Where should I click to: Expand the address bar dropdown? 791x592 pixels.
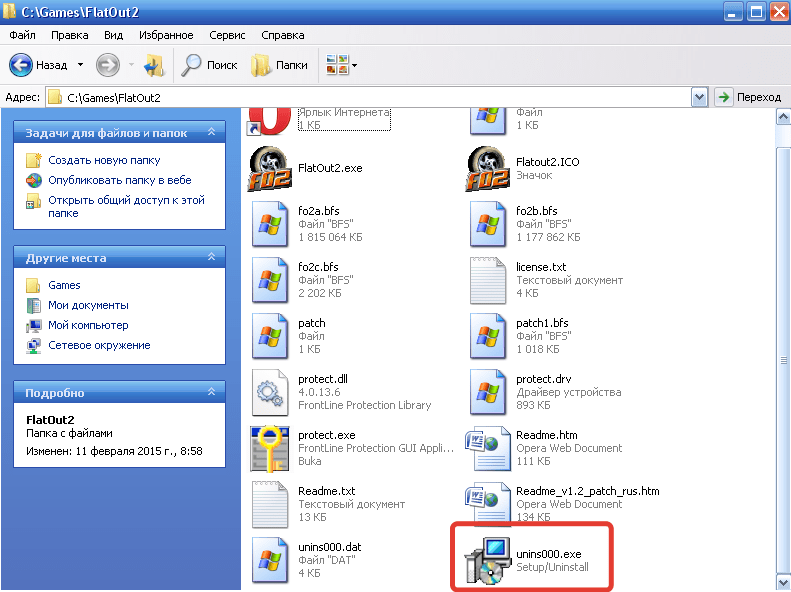click(699, 97)
